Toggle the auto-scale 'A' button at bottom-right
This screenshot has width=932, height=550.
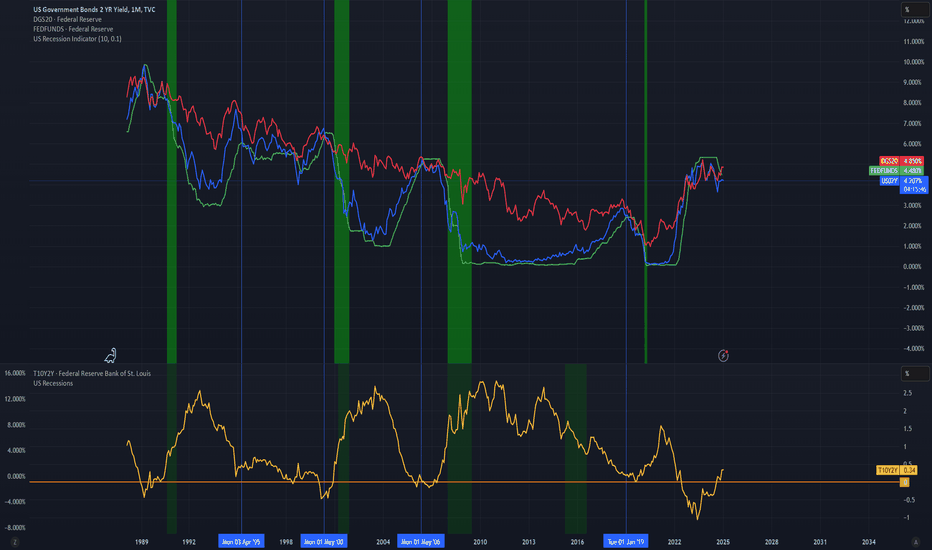coord(916,542)
